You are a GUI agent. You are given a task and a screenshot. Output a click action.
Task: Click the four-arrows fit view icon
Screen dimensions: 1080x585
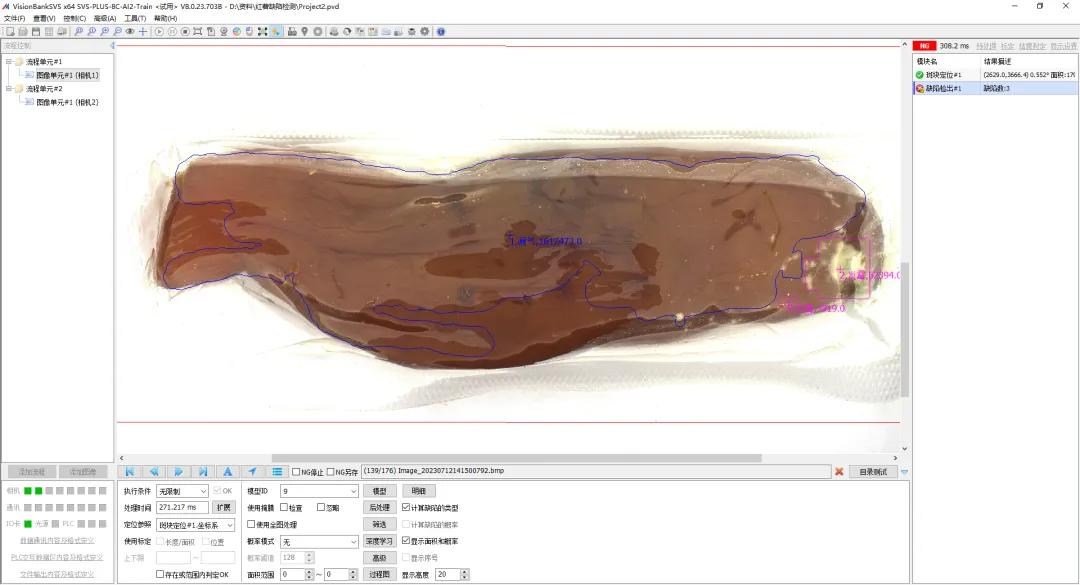pos(262,32)
